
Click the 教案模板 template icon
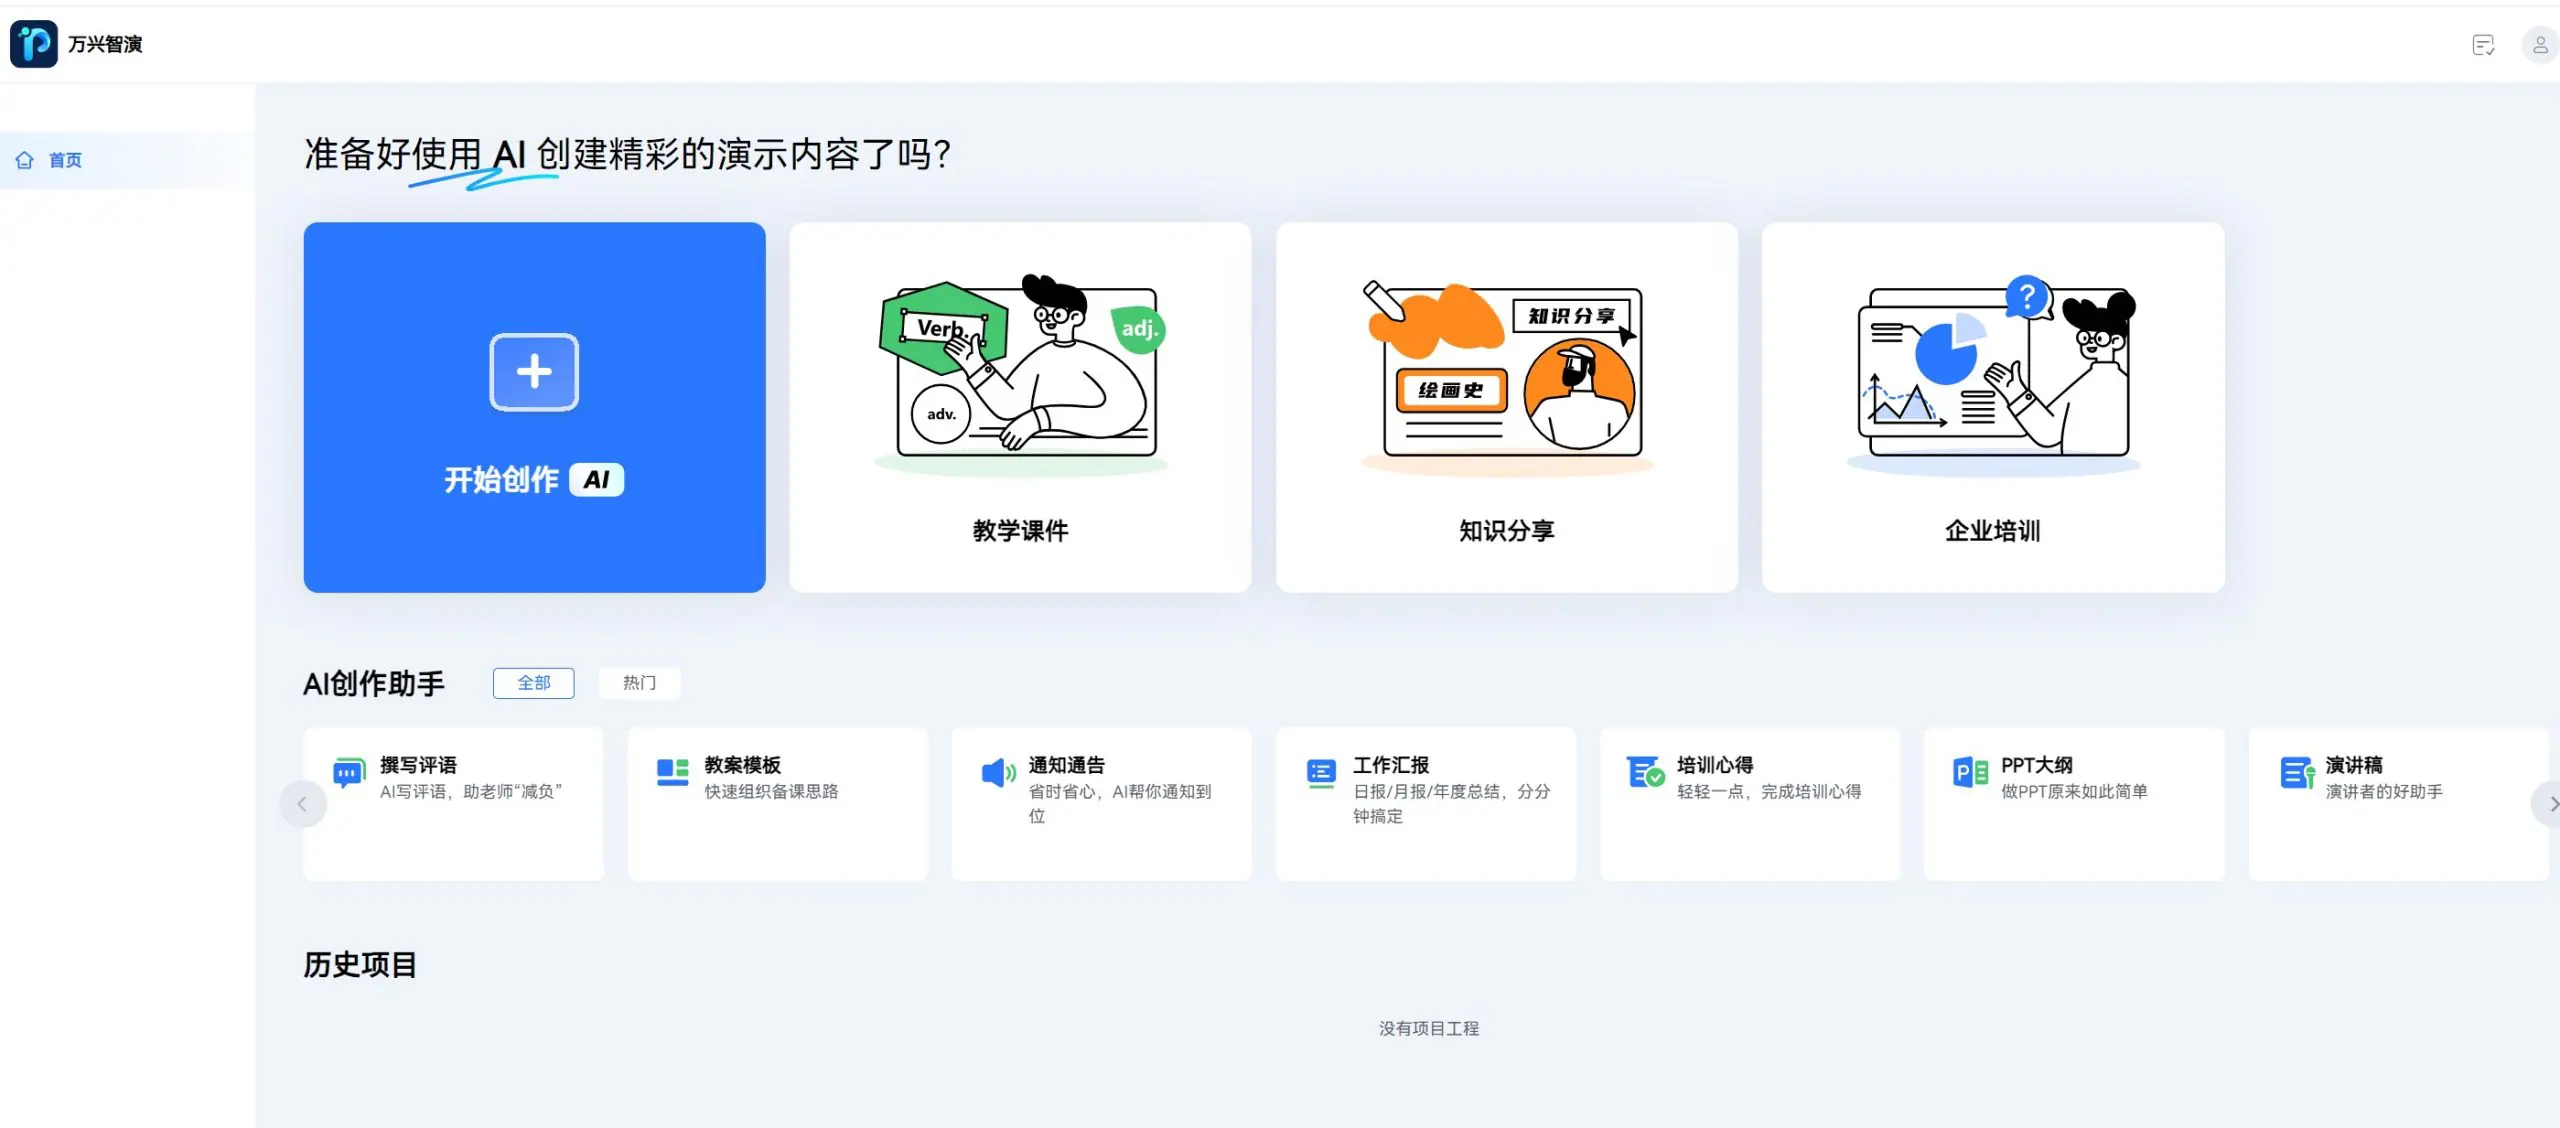pos(672,772)
